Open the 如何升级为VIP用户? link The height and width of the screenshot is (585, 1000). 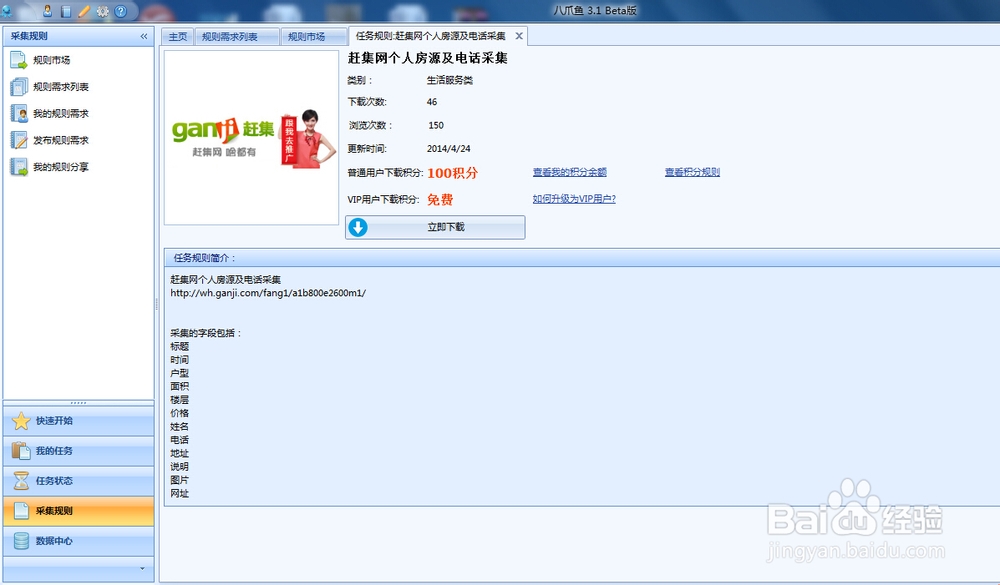point(574,199)
